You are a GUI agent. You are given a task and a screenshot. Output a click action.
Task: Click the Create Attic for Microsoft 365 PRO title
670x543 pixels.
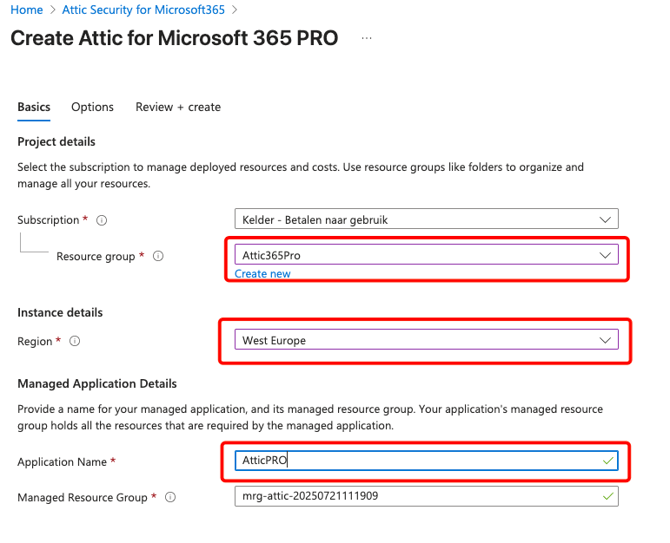174,39
